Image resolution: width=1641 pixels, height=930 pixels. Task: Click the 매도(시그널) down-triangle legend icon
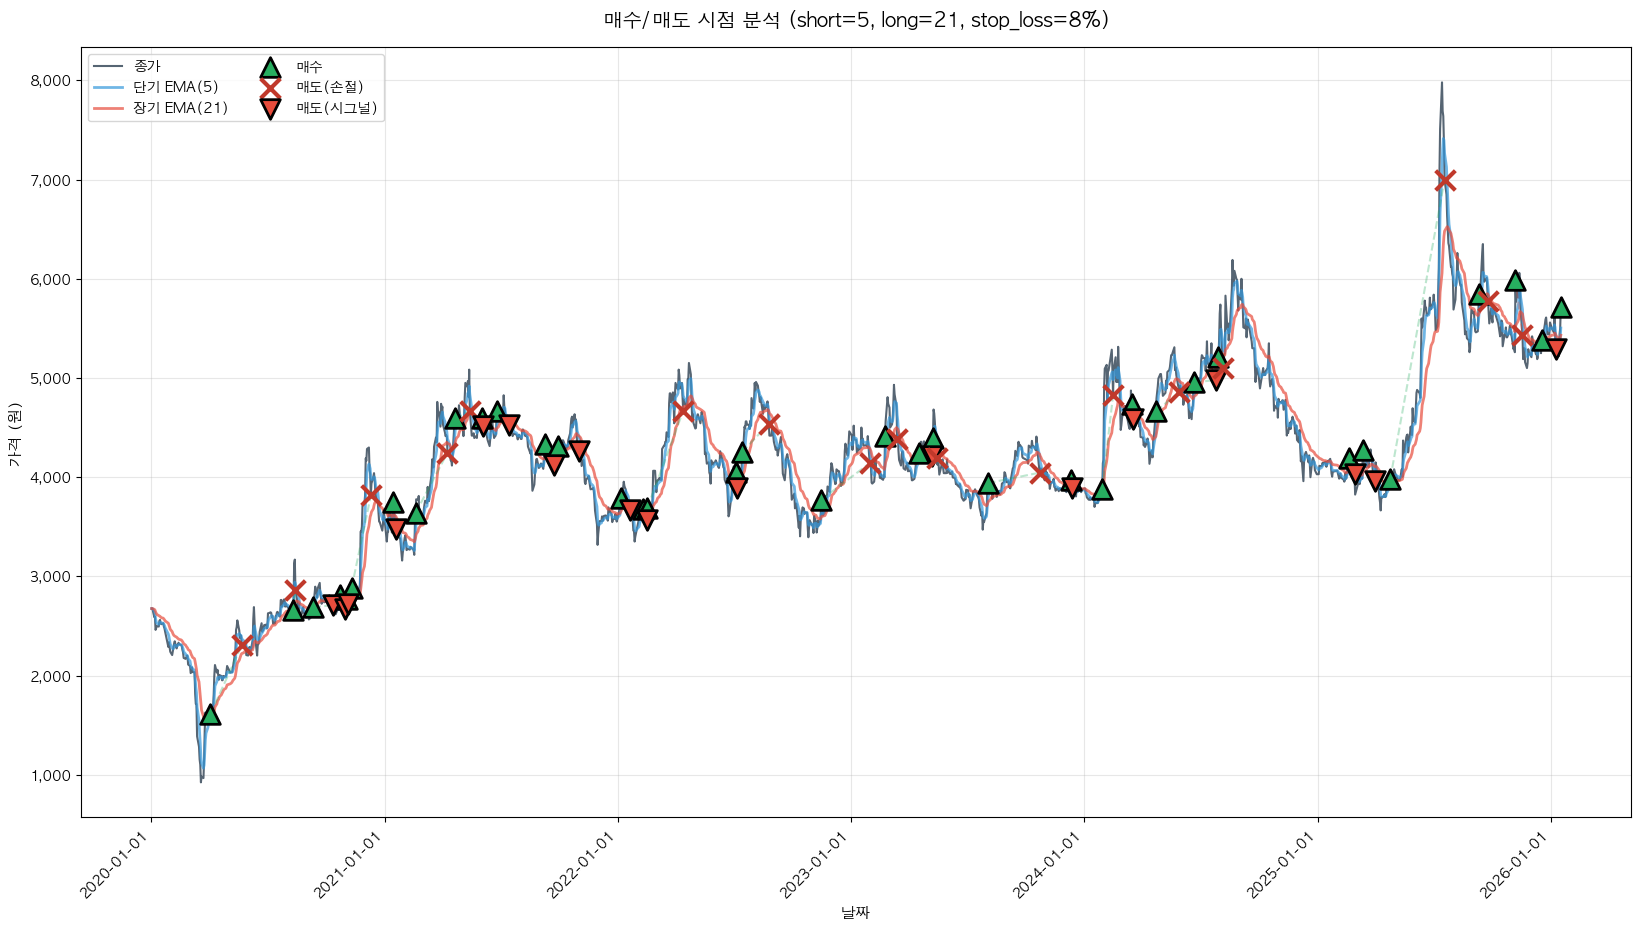pos(270,109)
